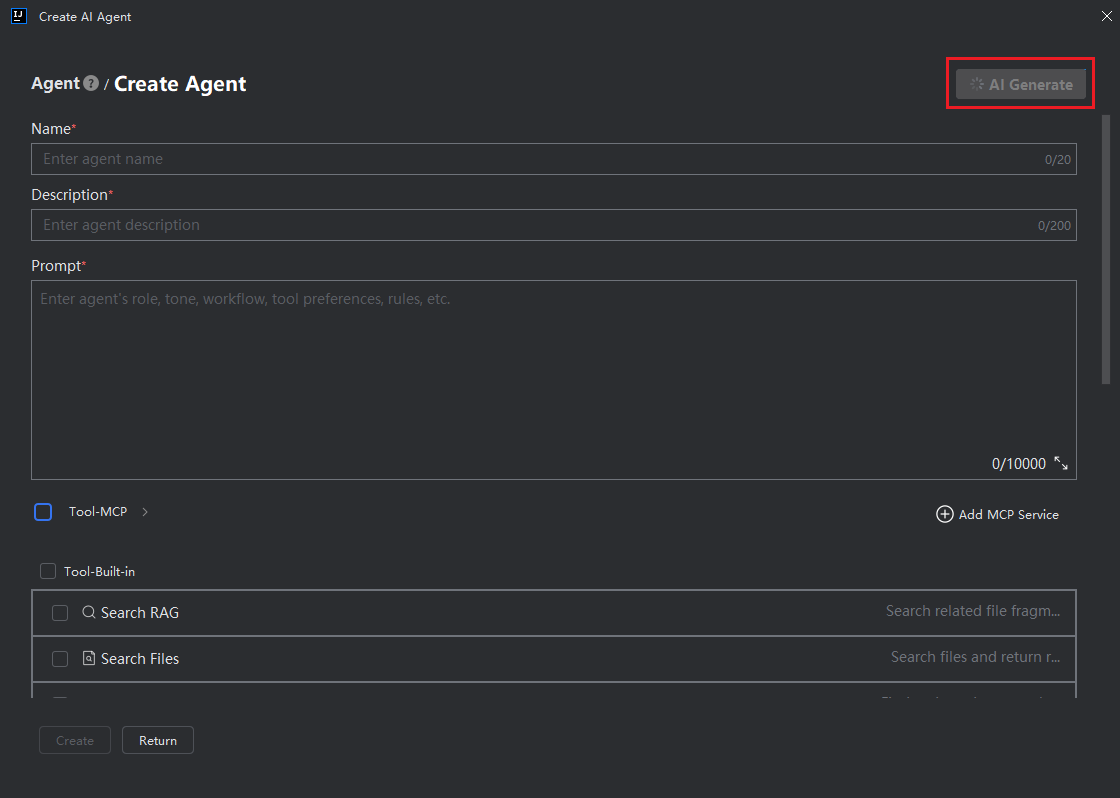Close the Create AI Agent dialog
This screenshot has width=1120, height=798.
click(x=1106, y=16)
